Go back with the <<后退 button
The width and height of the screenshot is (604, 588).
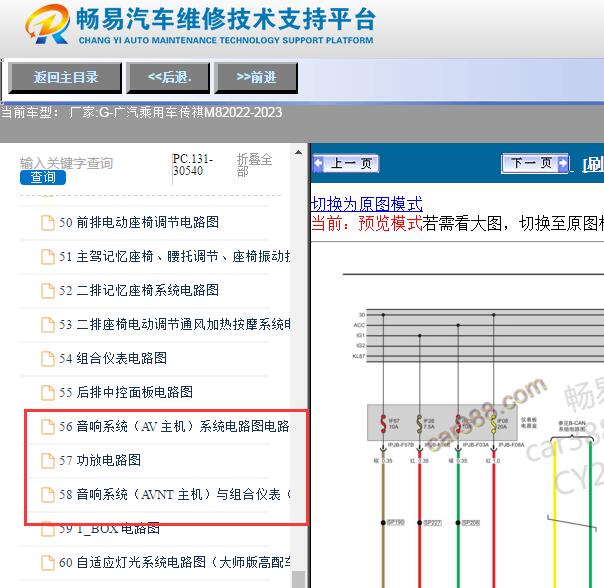click(x=169, y=77)
